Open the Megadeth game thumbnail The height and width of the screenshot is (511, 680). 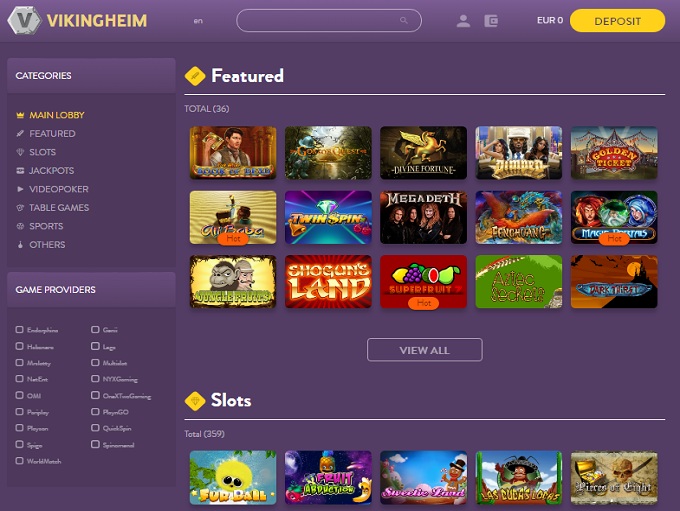(x=423, y=217)
